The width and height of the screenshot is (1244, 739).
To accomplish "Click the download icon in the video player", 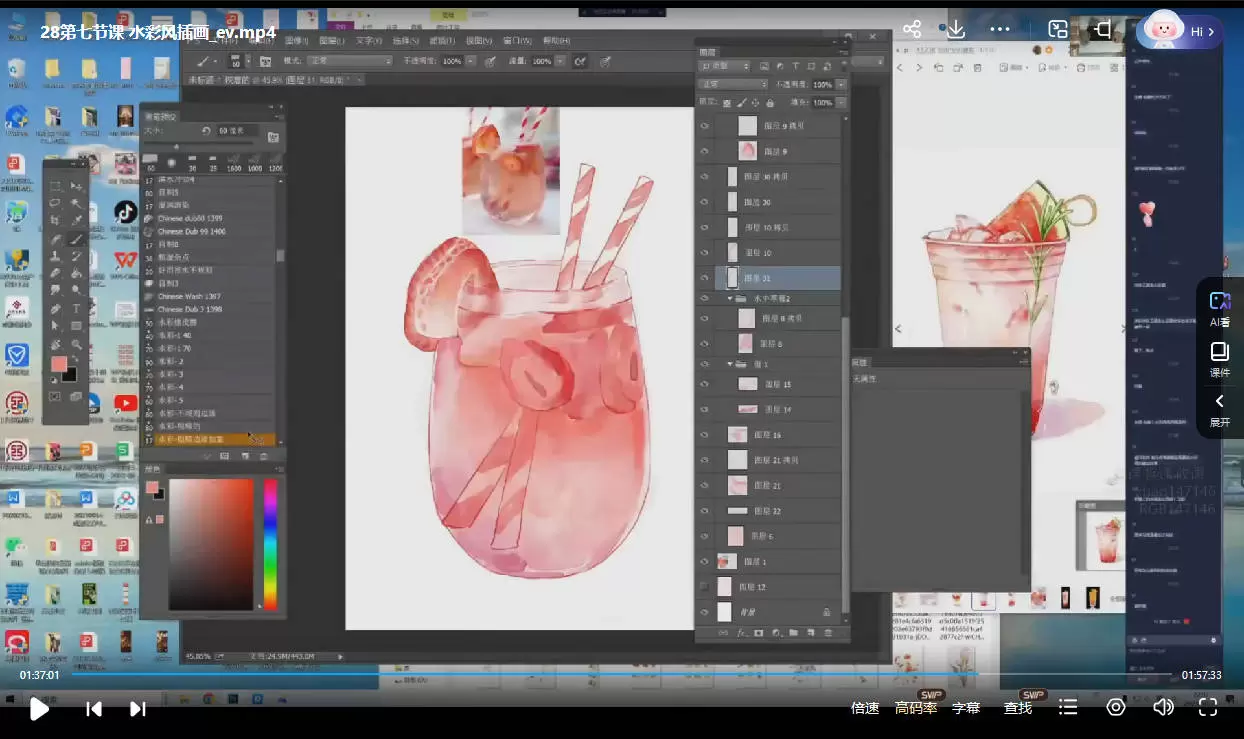I will [x=956, y=30].
